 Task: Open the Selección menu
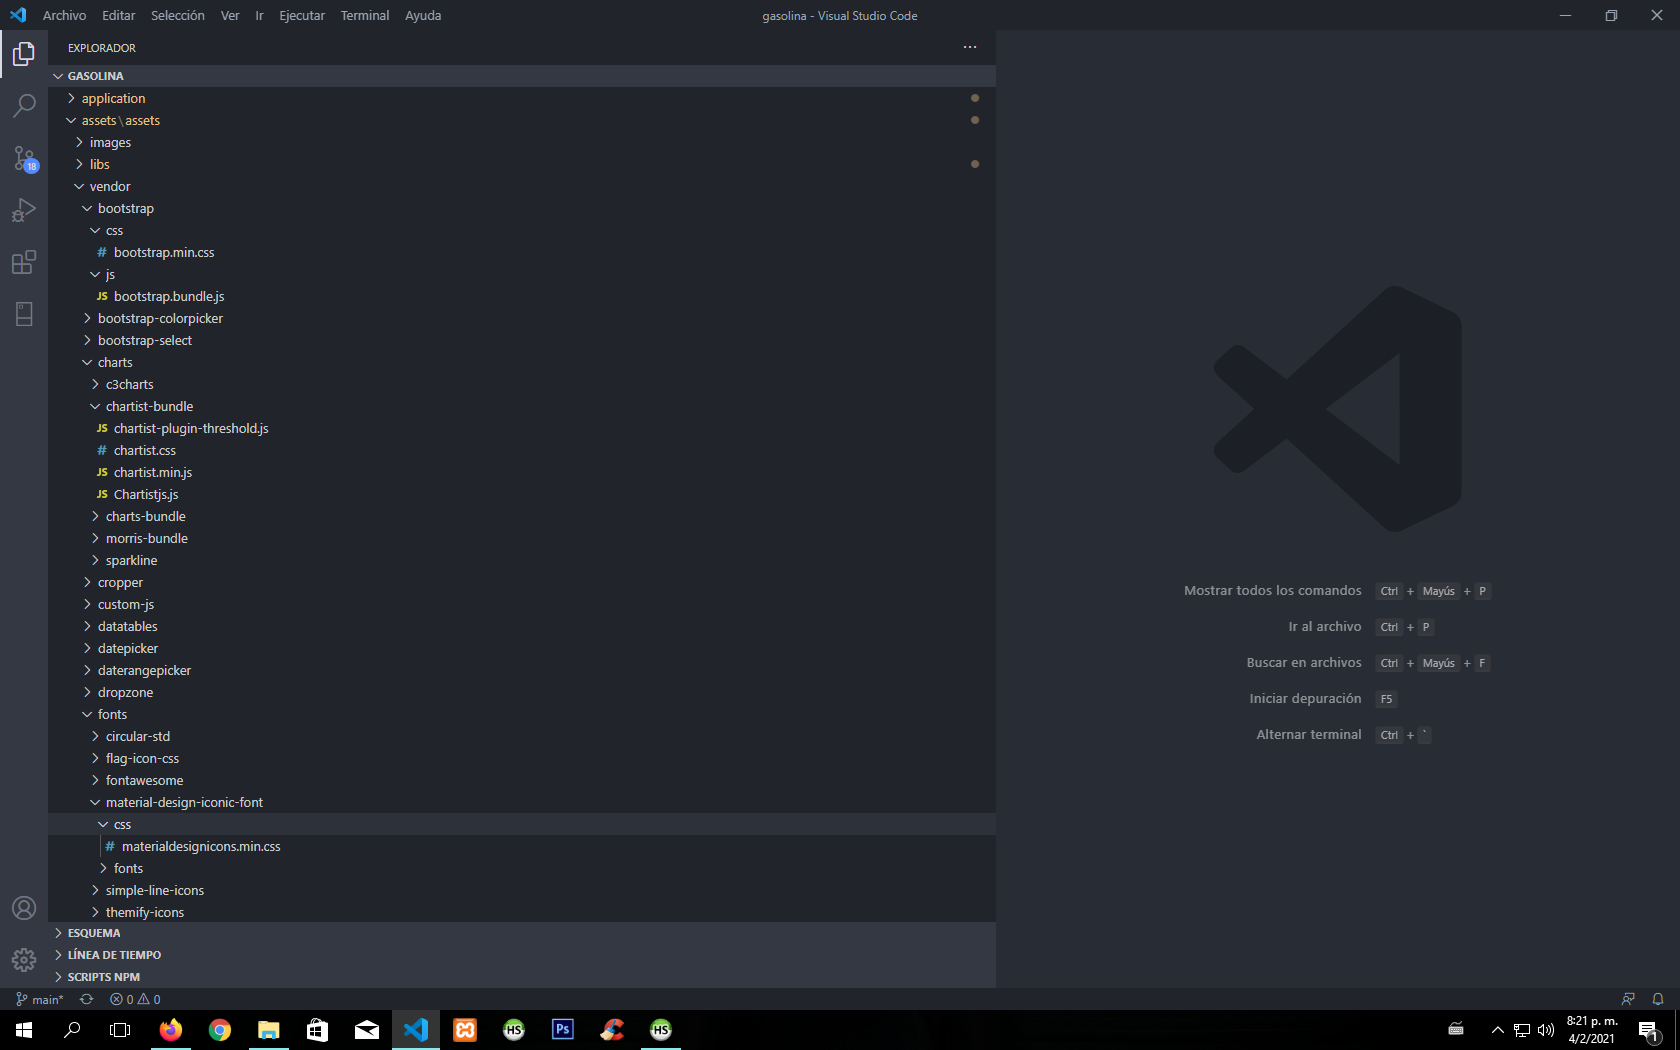[177, 15]
